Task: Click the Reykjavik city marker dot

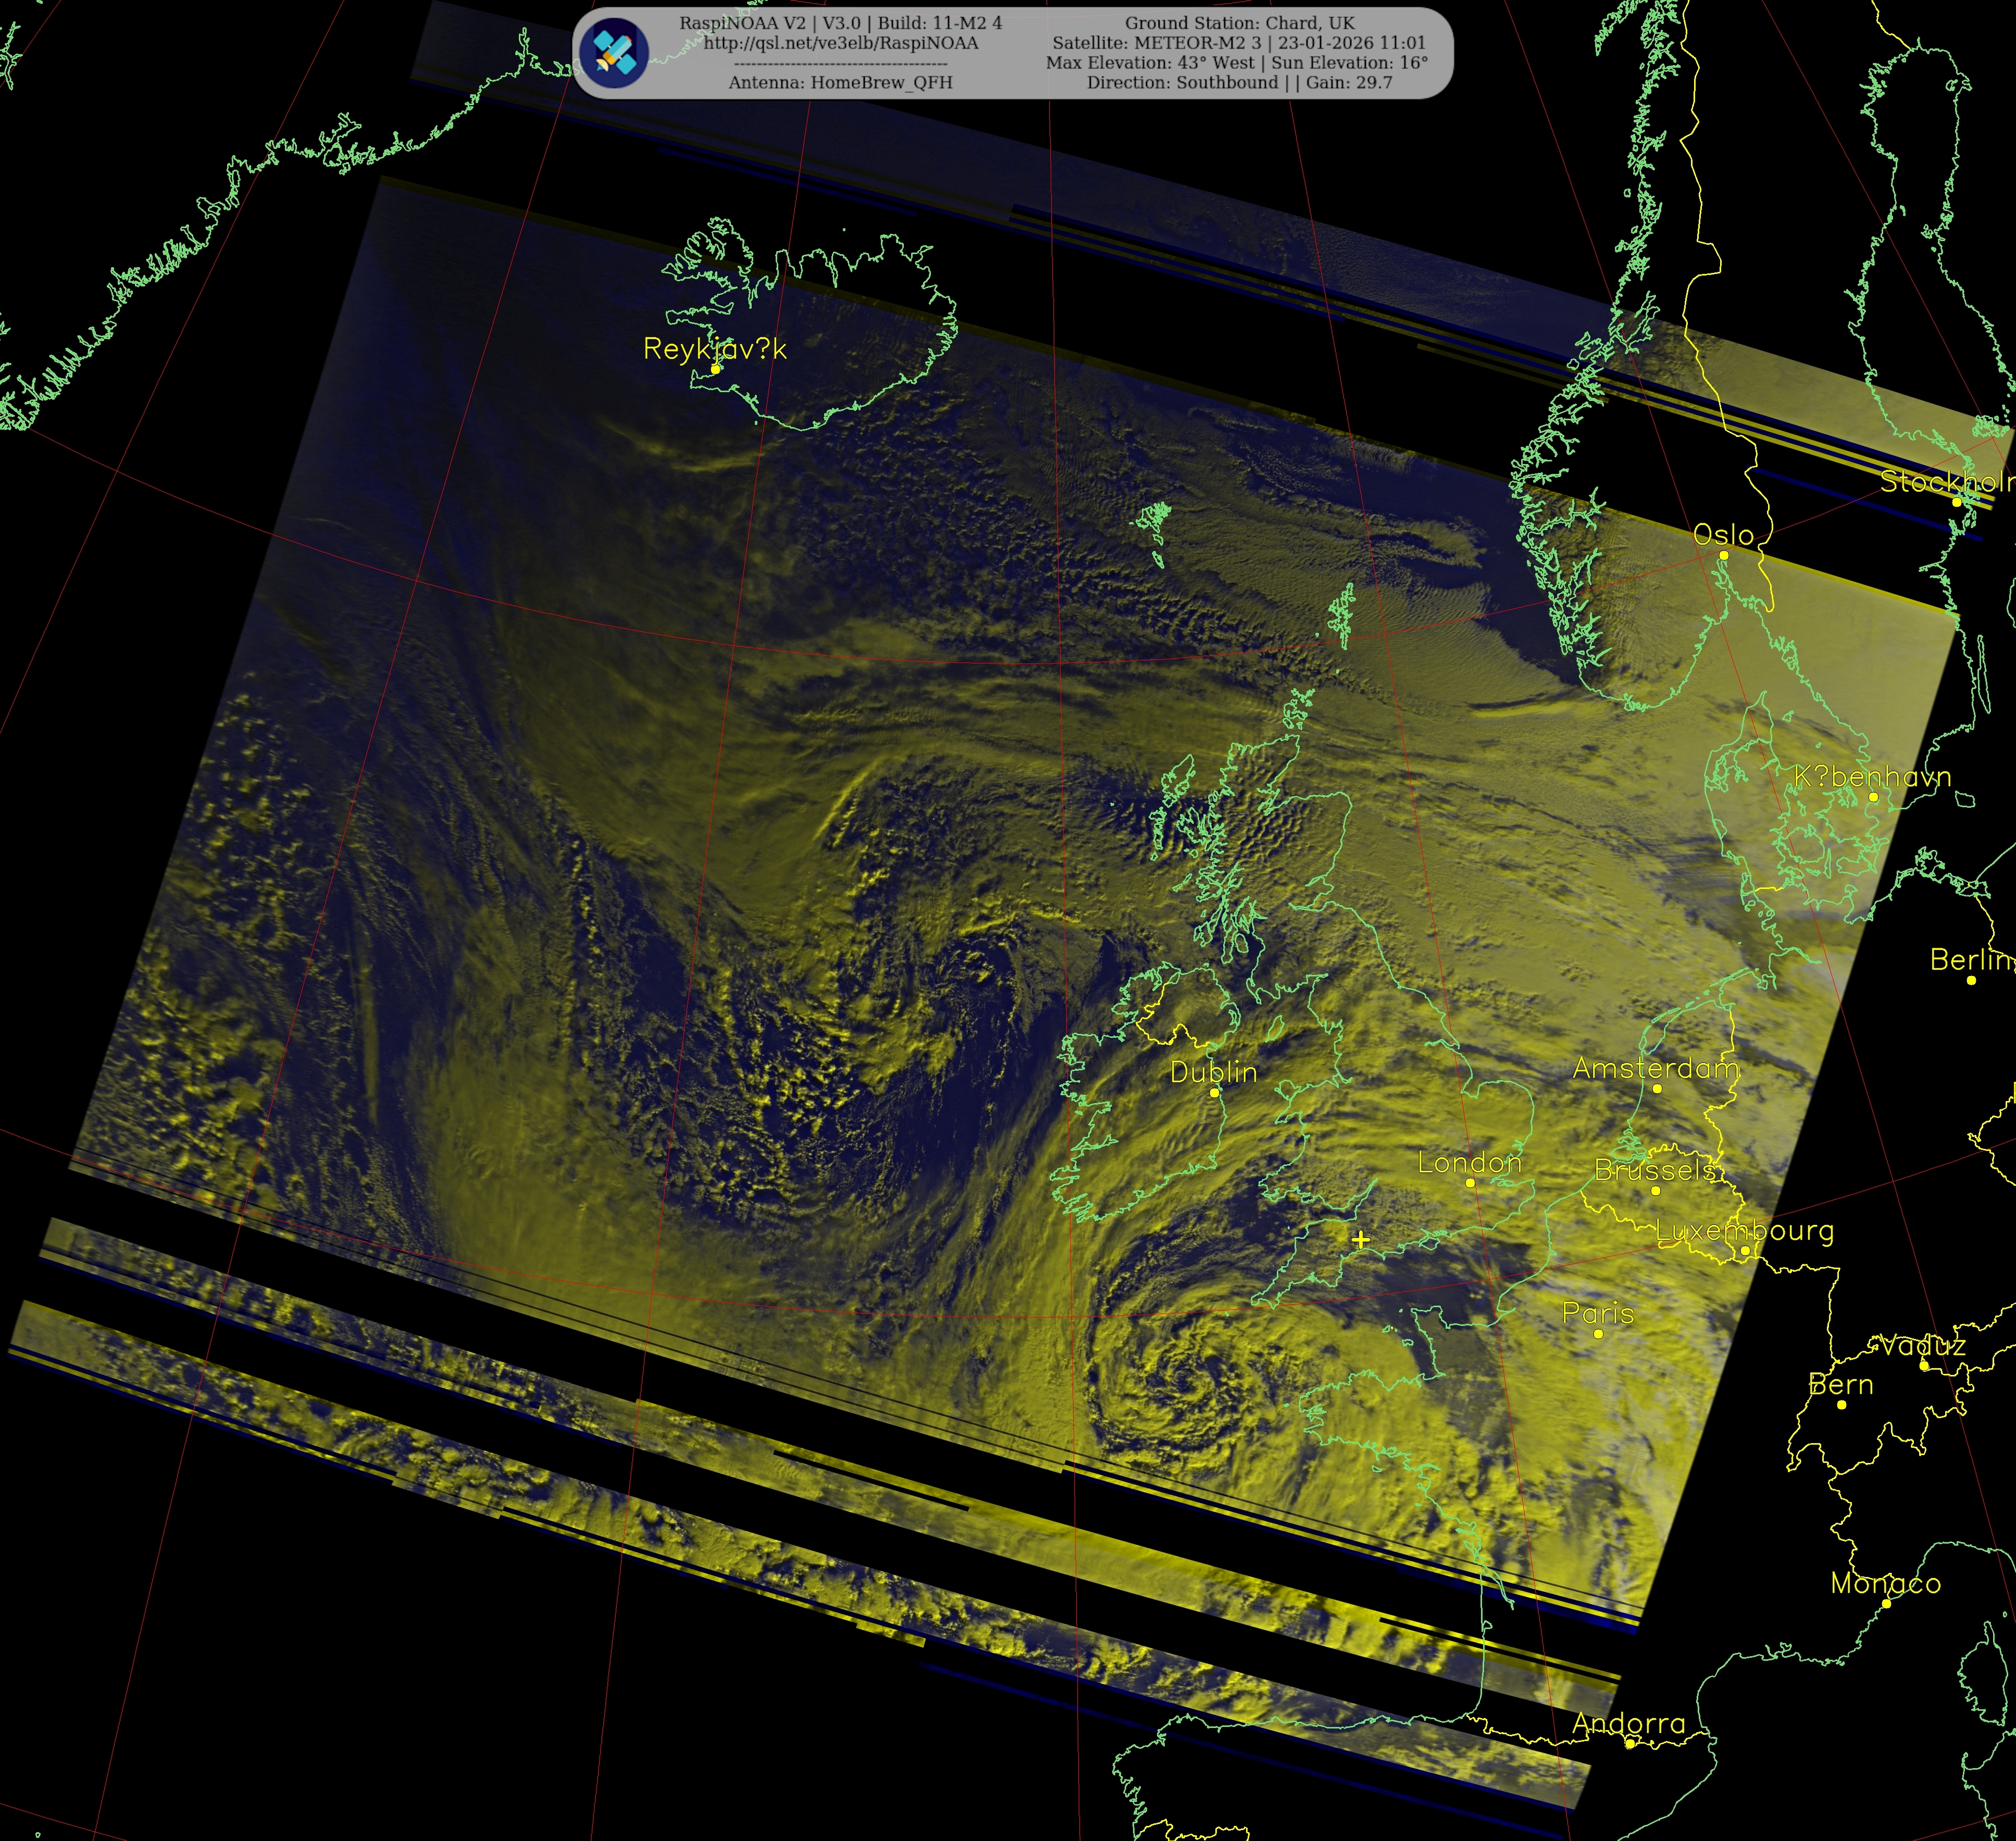Action: click(716, 369)
